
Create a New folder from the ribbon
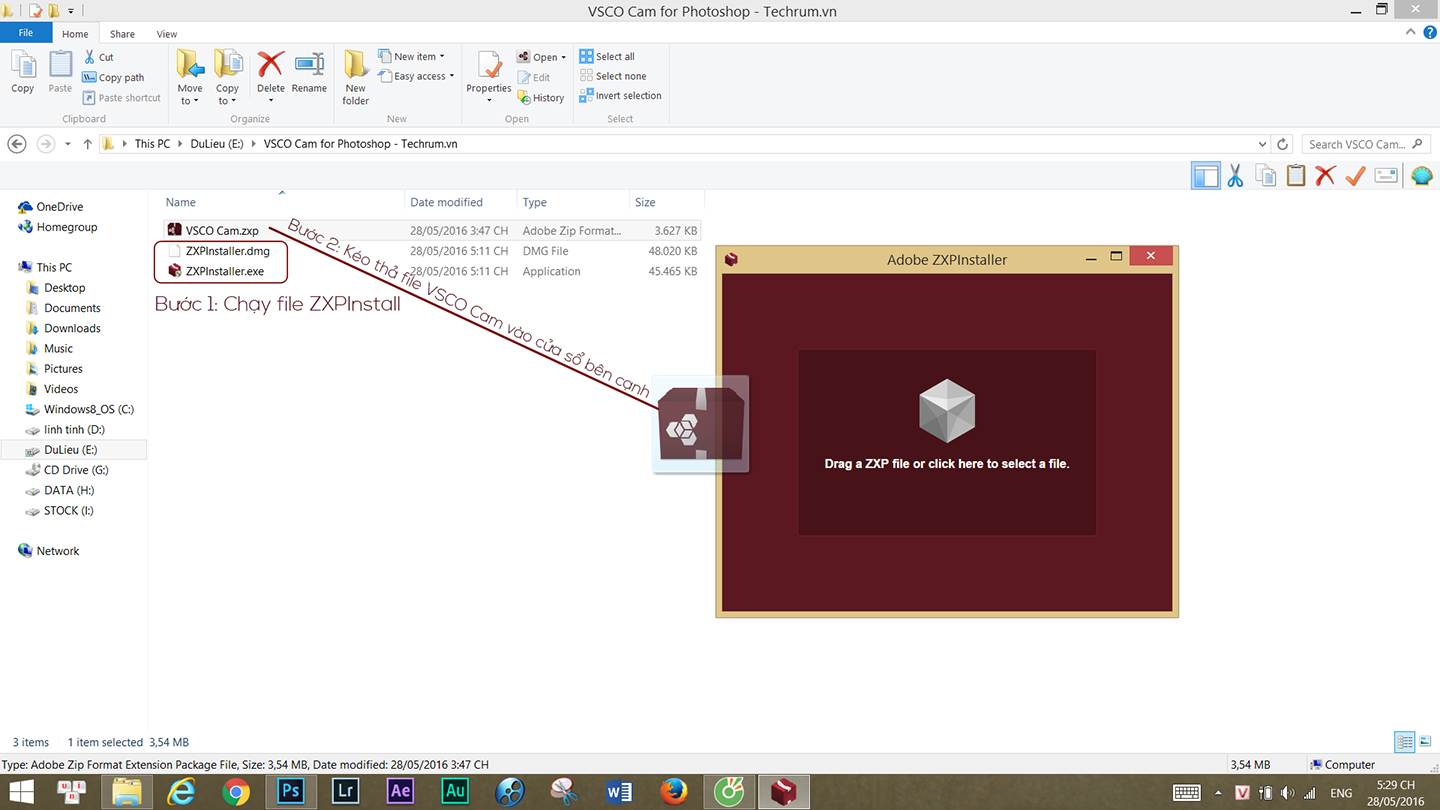tap(356, 78)
